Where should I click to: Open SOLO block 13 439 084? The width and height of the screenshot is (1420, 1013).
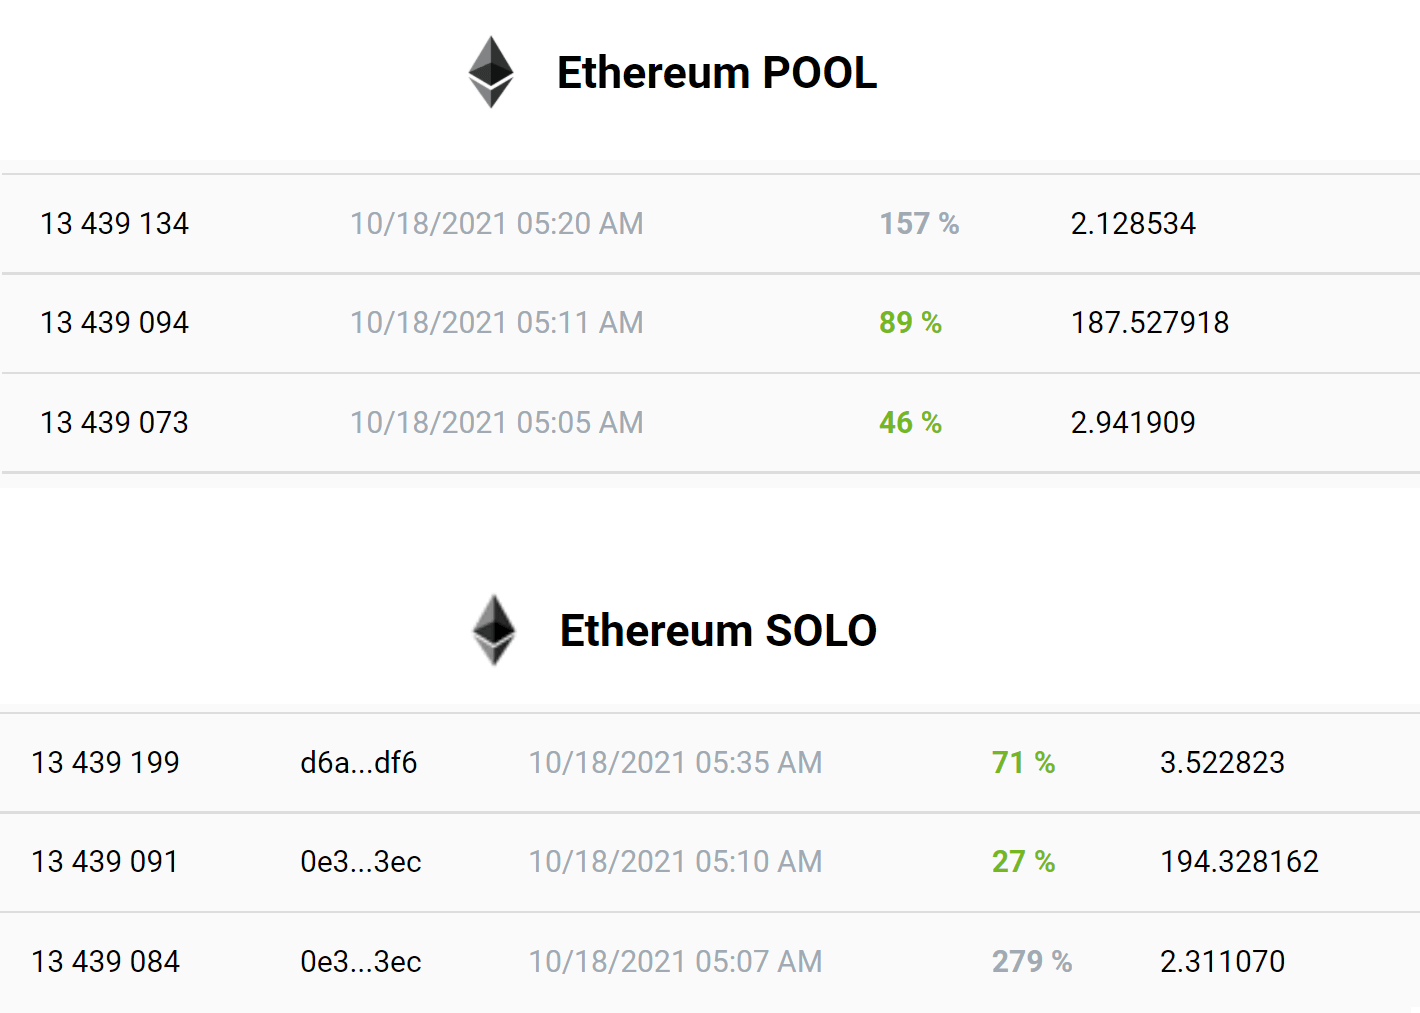tap(105, 961)
